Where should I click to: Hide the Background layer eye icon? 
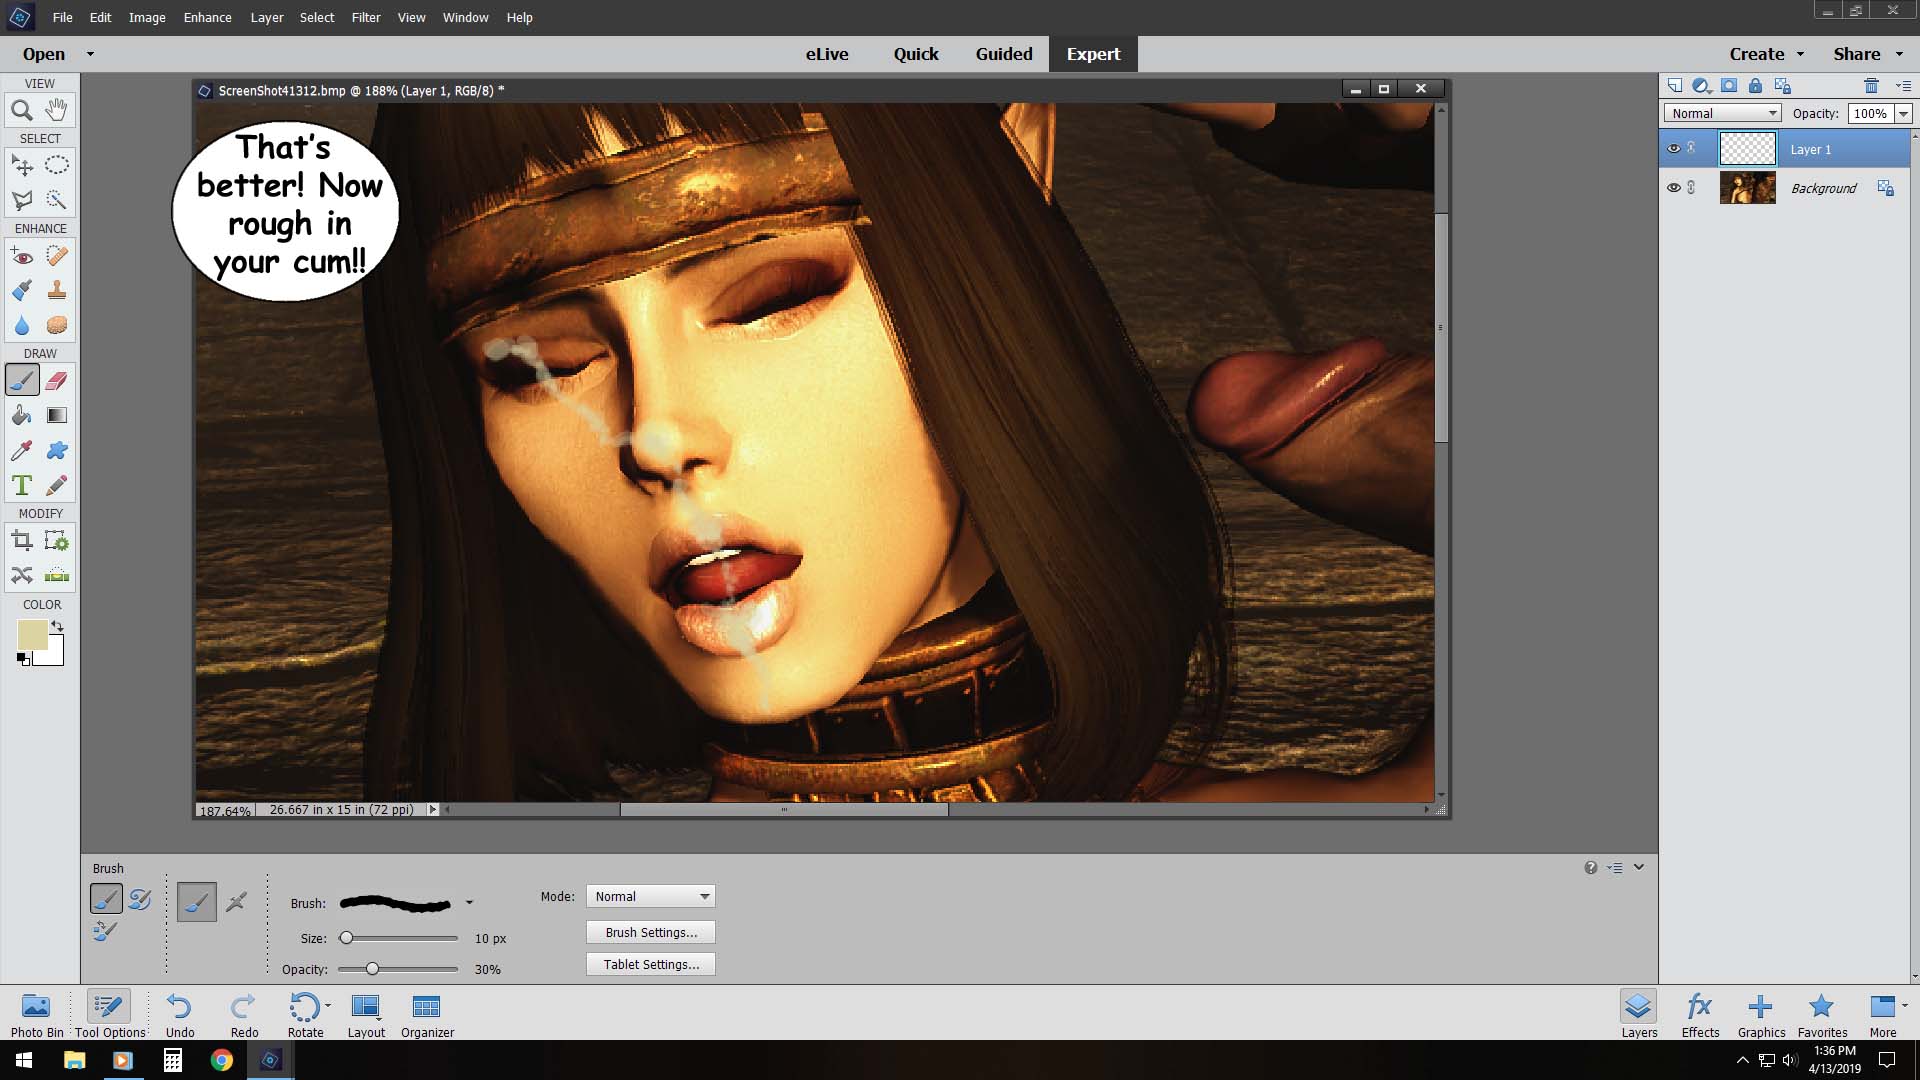click(1673, 187)
